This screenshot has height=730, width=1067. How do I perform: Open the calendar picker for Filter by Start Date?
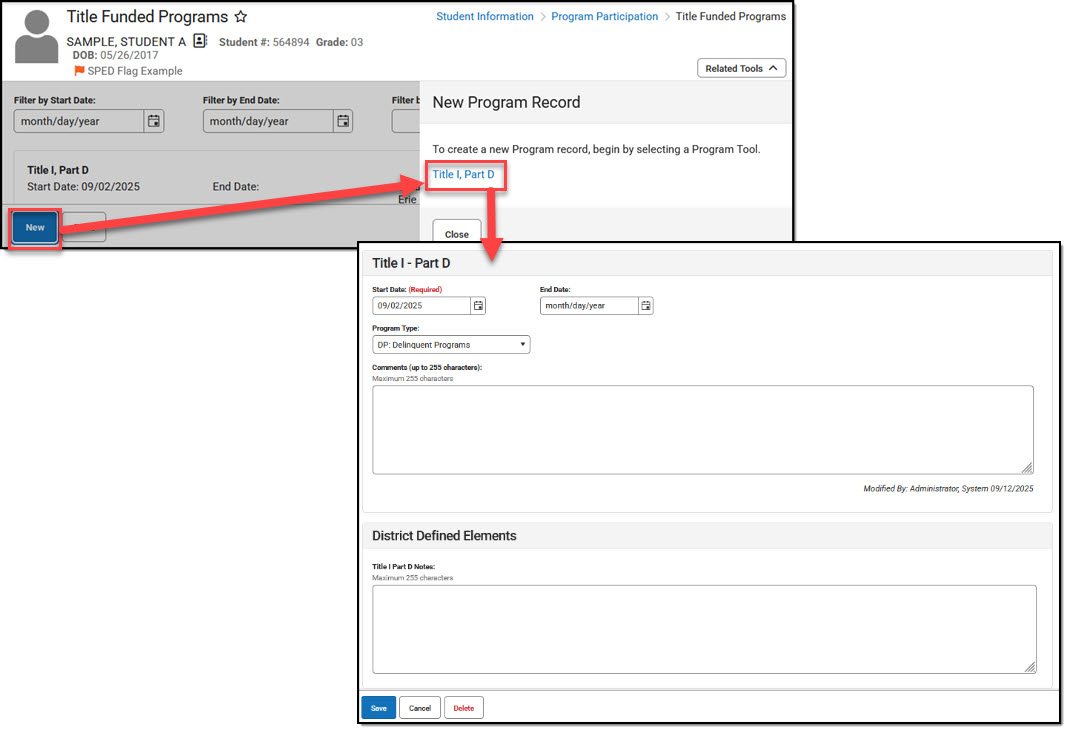click(155, 121)
